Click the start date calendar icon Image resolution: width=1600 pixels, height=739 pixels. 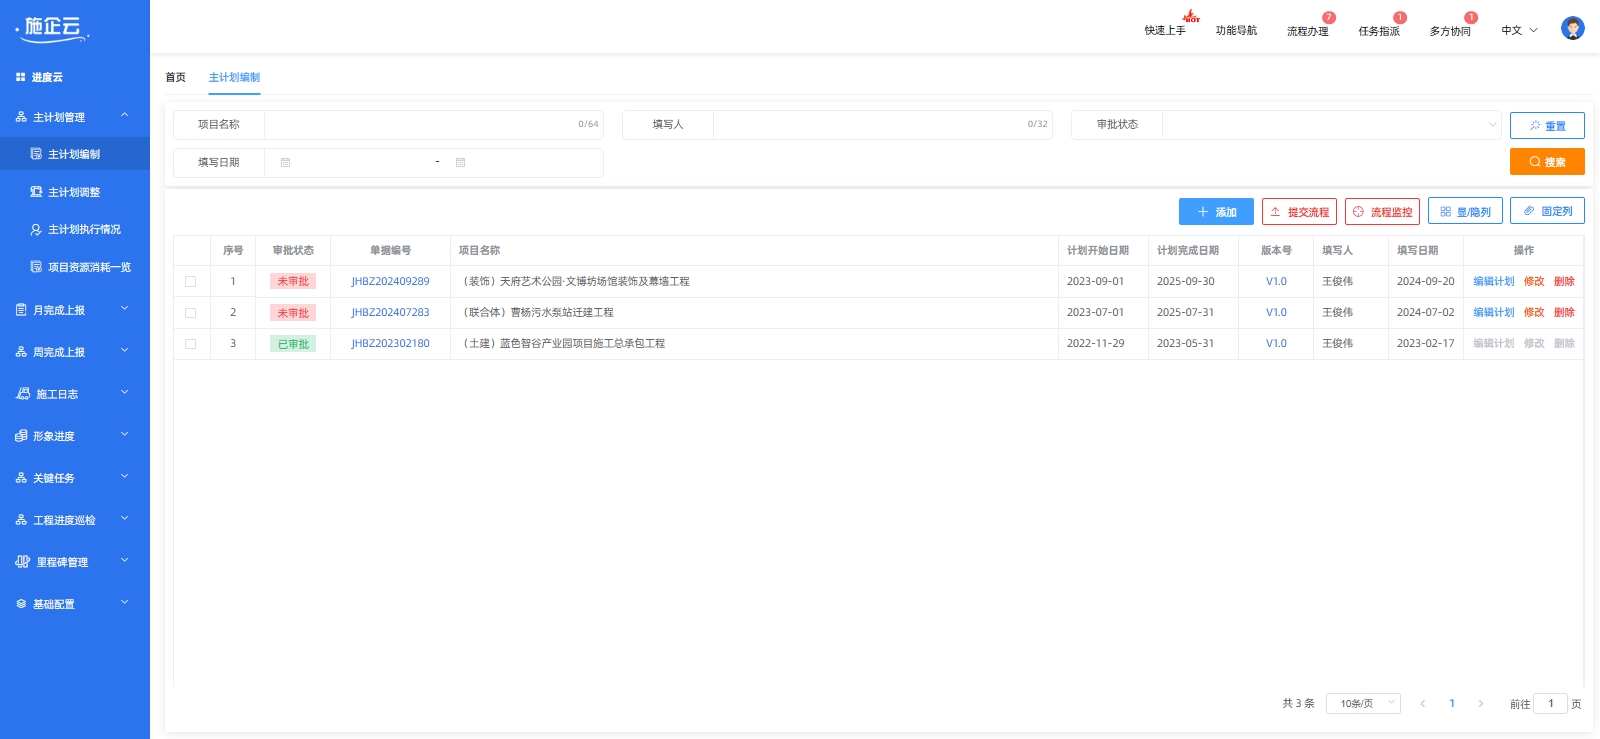285,162
